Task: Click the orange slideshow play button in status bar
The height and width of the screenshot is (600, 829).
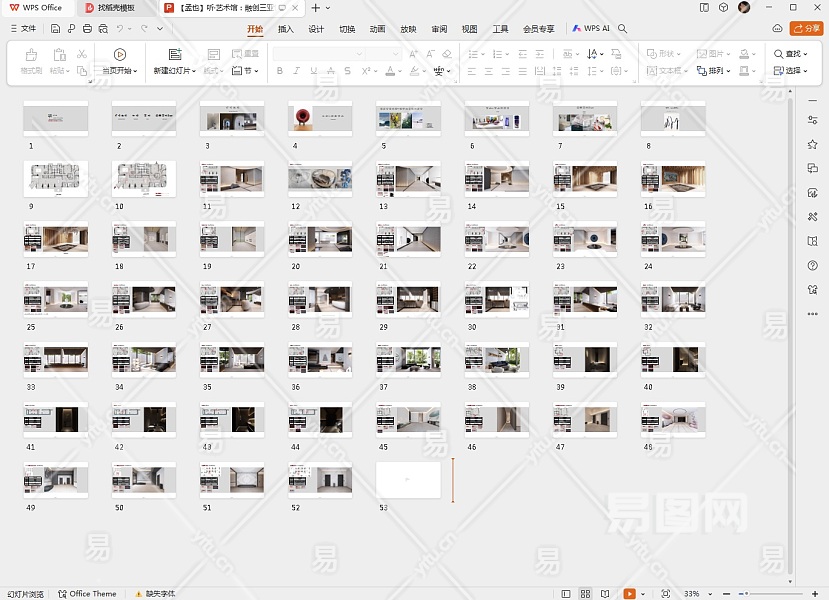Action: pyautogui.click(x=629, y=593)
